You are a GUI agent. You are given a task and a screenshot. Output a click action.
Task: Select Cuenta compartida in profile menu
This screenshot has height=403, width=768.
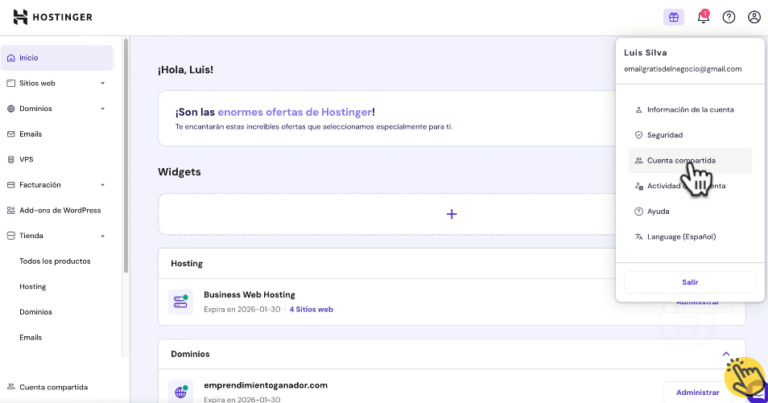click(x=680, y=160)
